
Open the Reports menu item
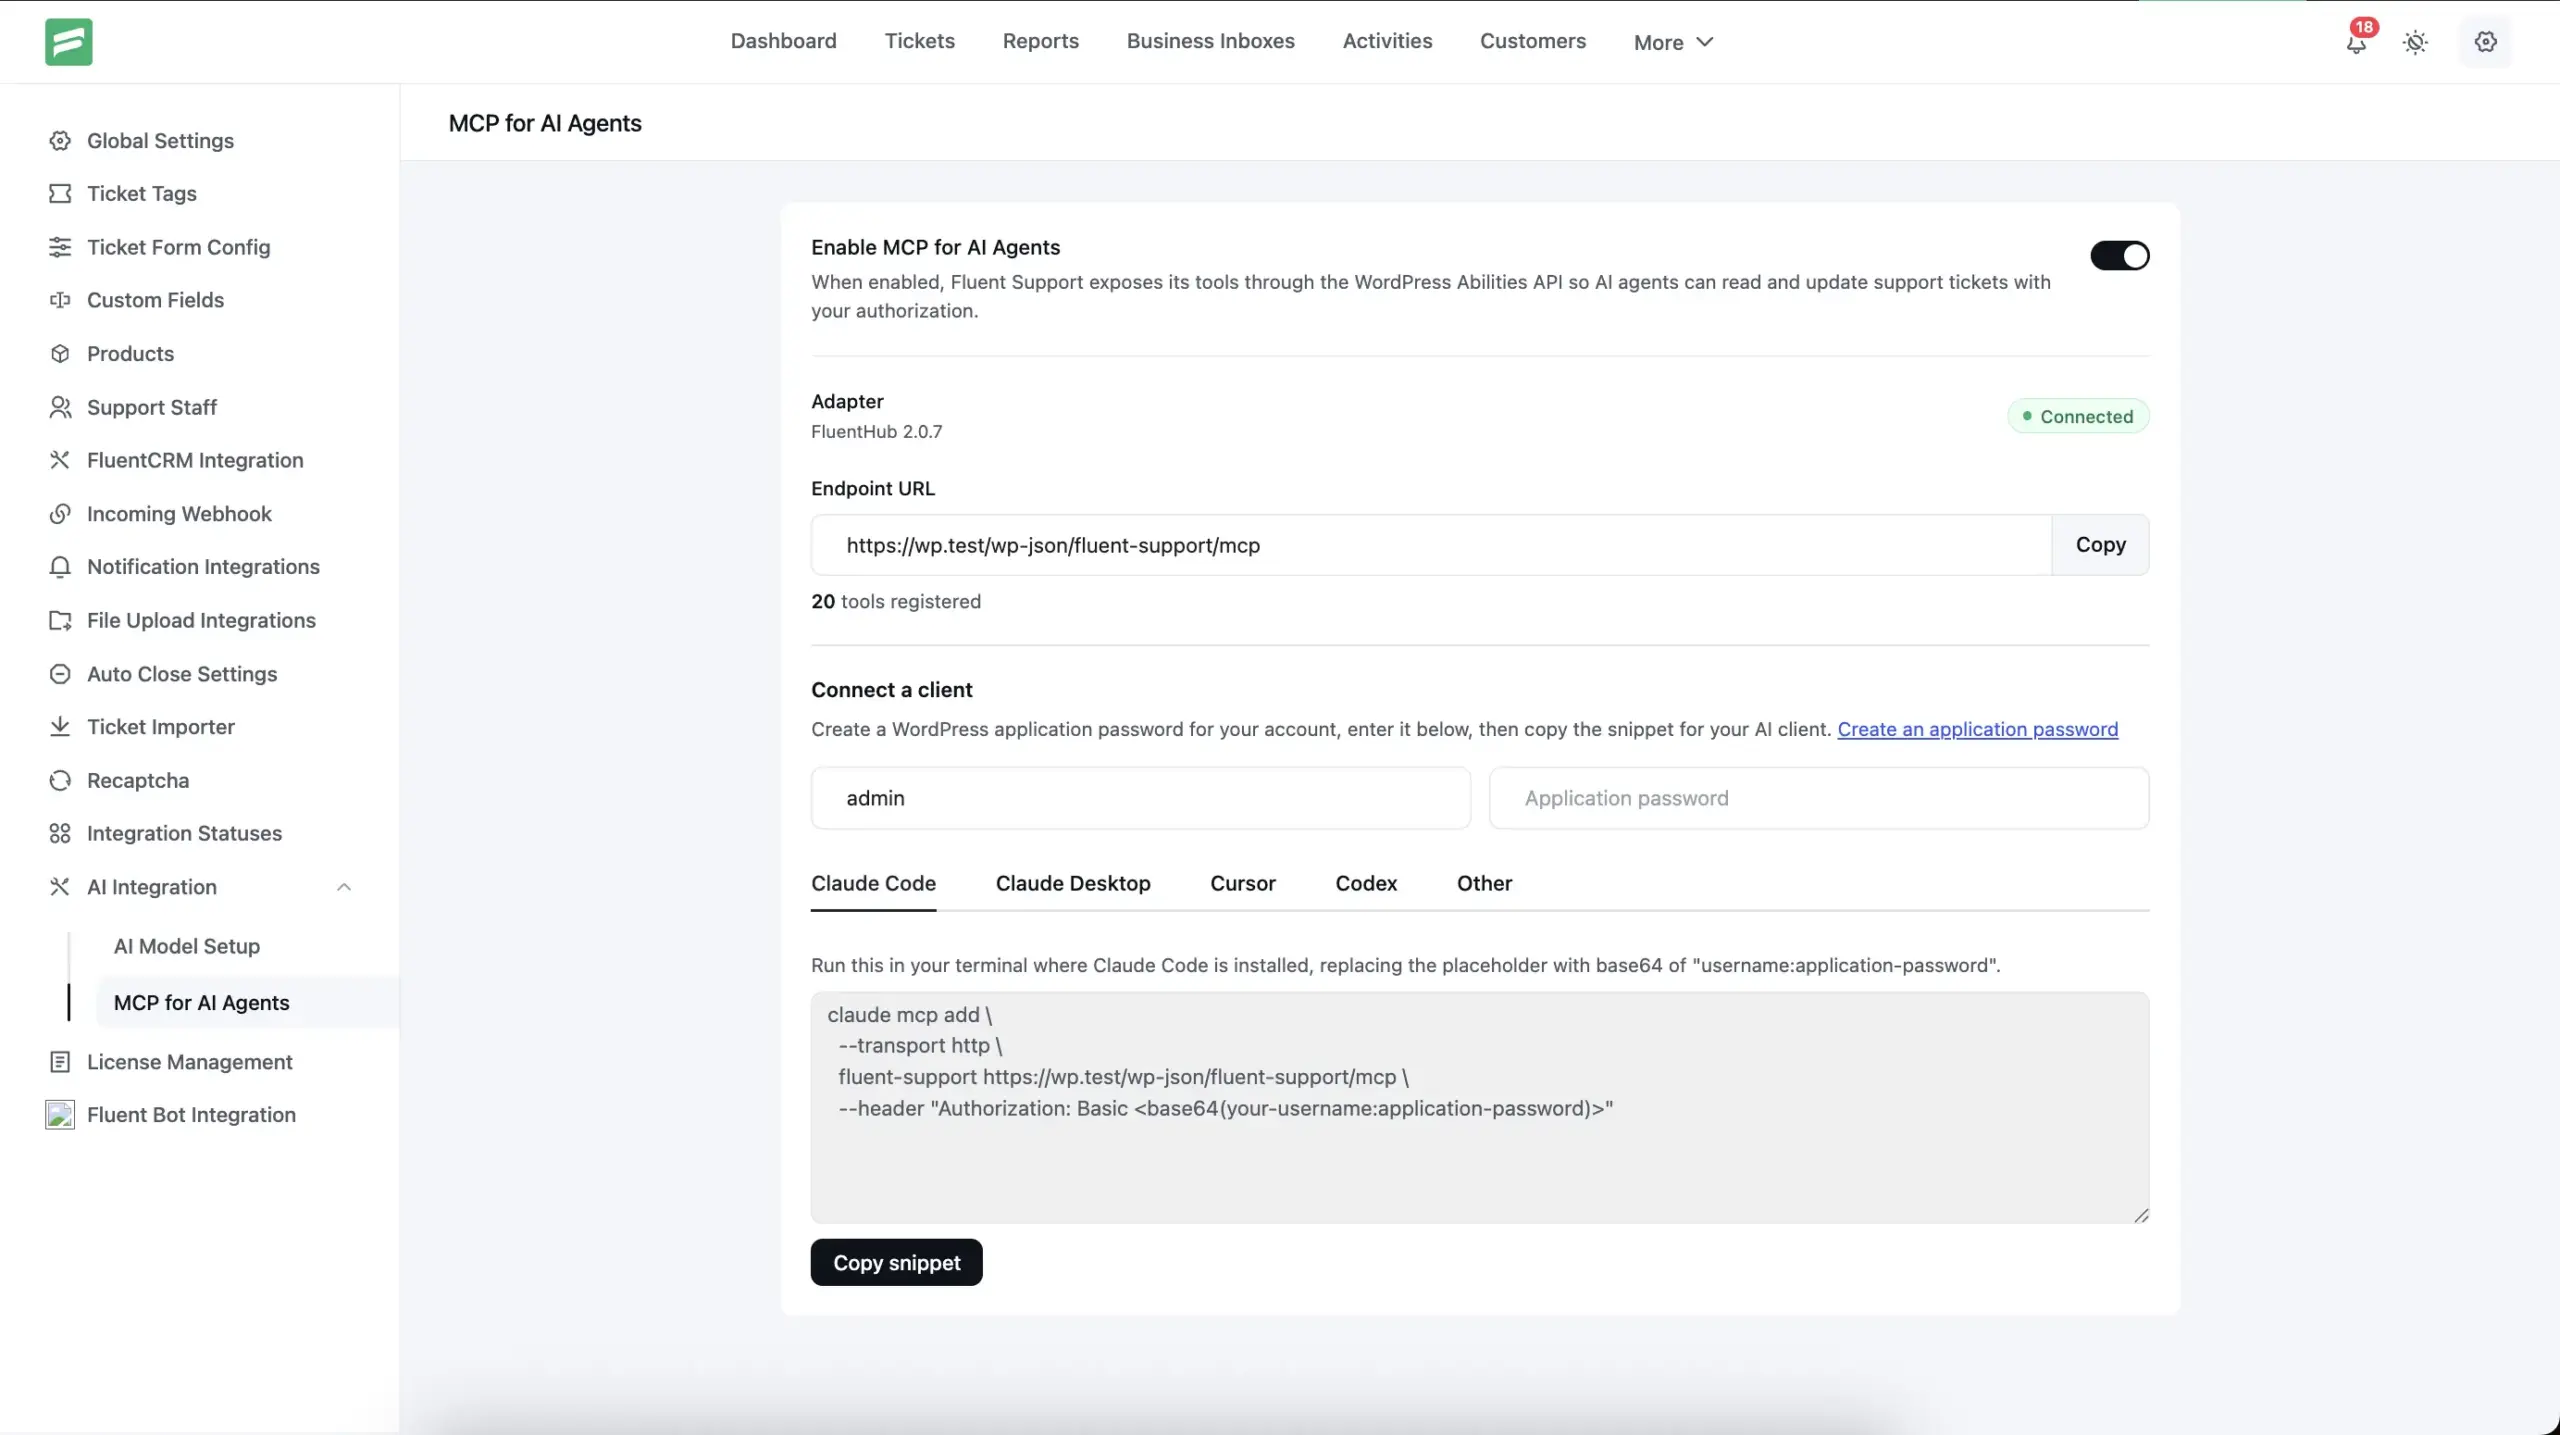pos(1040,41)
